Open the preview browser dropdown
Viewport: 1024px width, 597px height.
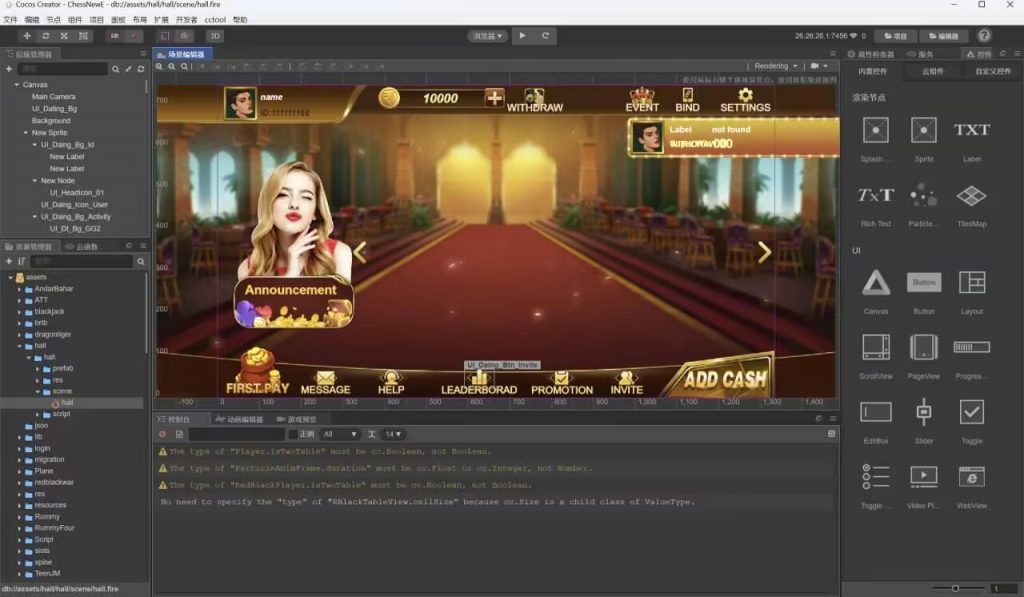(487, 36)
